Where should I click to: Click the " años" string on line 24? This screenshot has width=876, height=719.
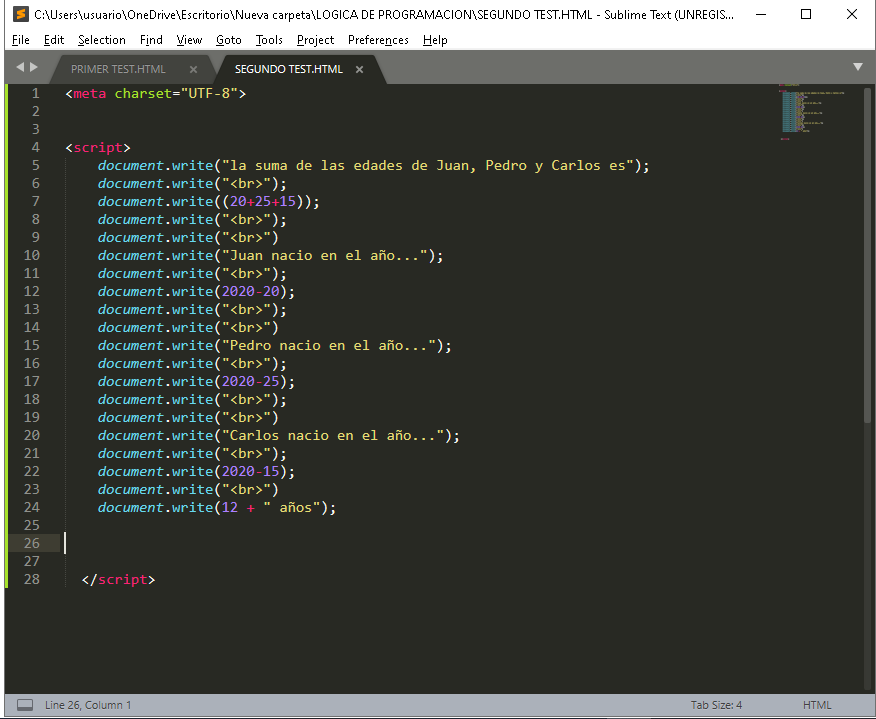292,507
